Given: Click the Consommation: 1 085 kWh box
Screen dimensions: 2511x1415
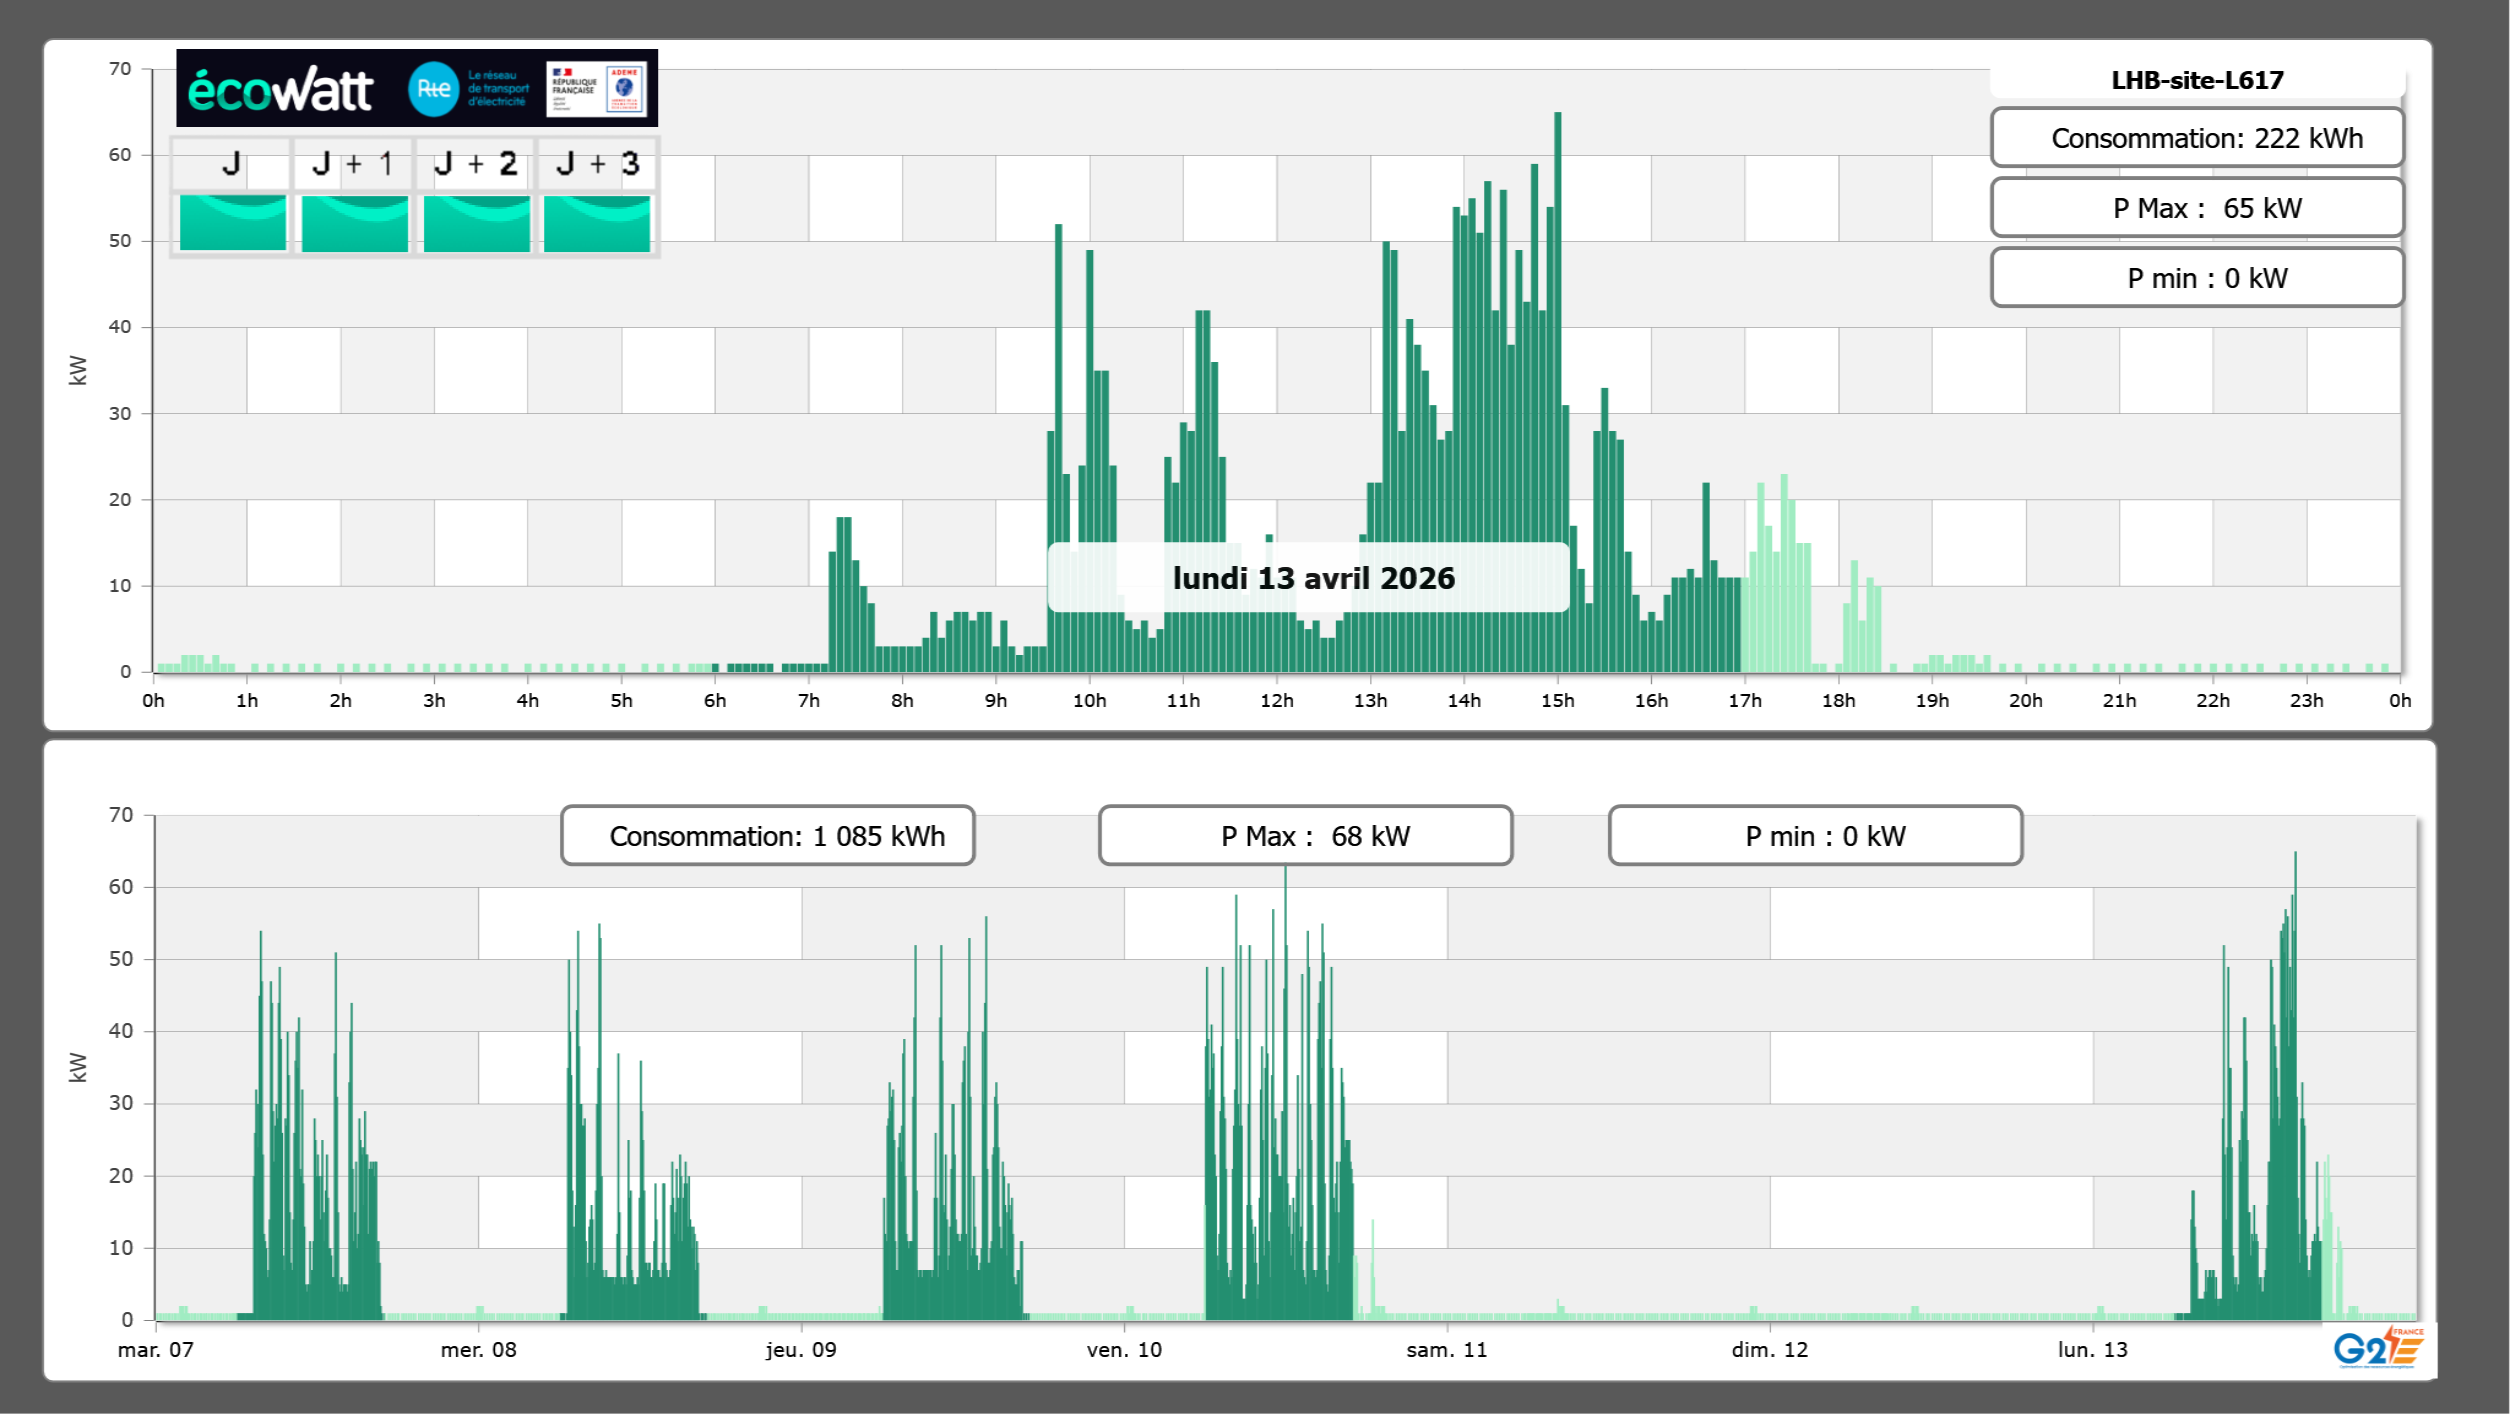Looking at the screenshot, I should pyautogui.click(x=767, y=836).
